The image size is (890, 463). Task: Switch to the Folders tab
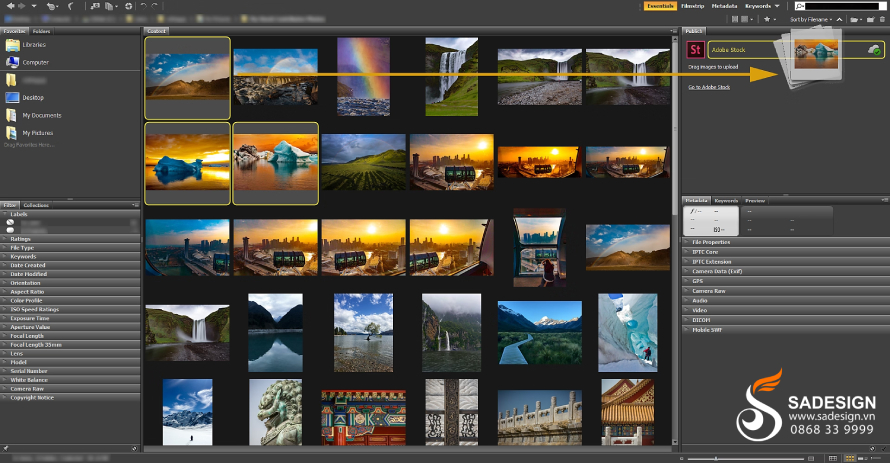click(x=41, y=31)
